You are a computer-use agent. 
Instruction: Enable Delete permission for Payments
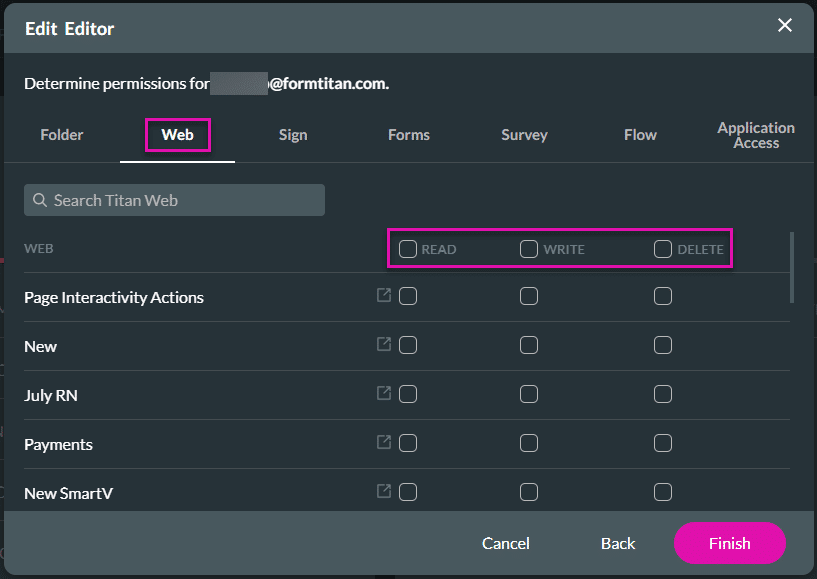tap(663, 443)
